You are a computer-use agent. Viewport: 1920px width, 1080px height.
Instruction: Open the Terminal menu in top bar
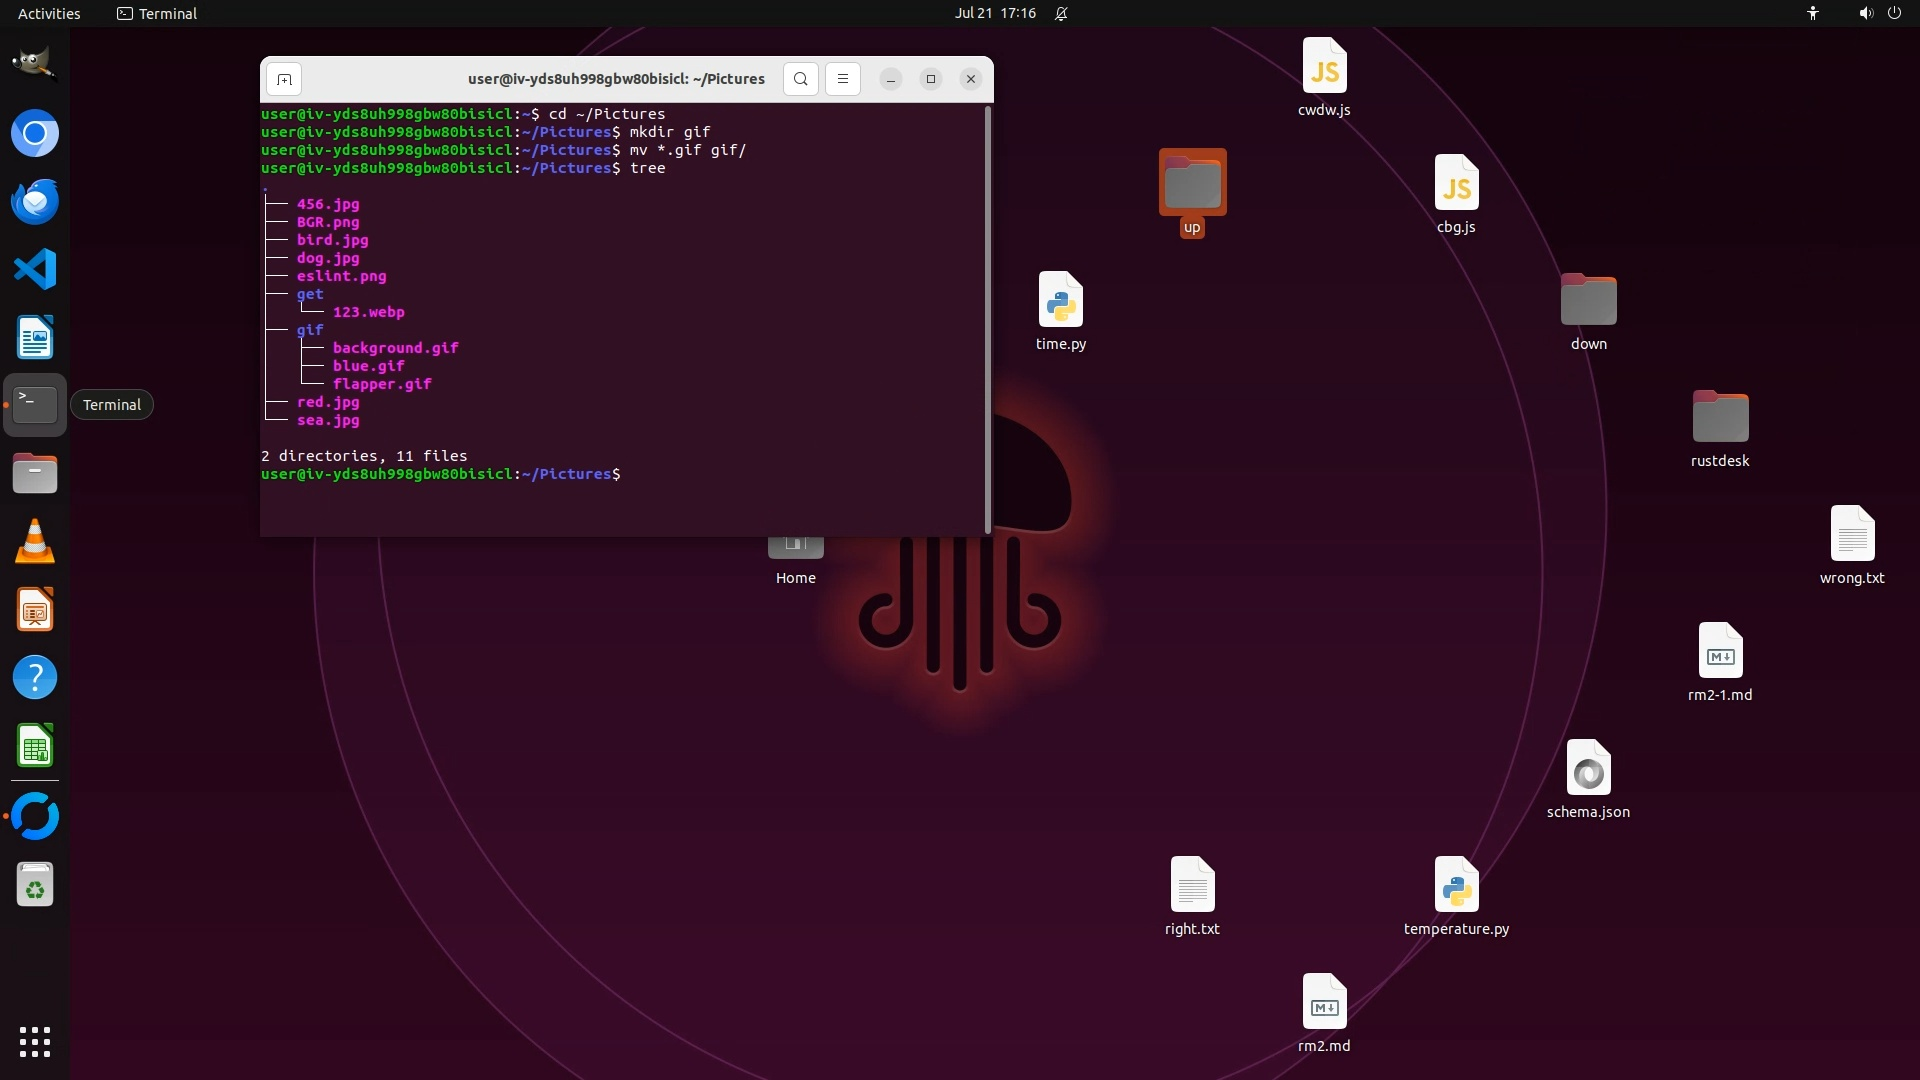[x=157, y=13]
